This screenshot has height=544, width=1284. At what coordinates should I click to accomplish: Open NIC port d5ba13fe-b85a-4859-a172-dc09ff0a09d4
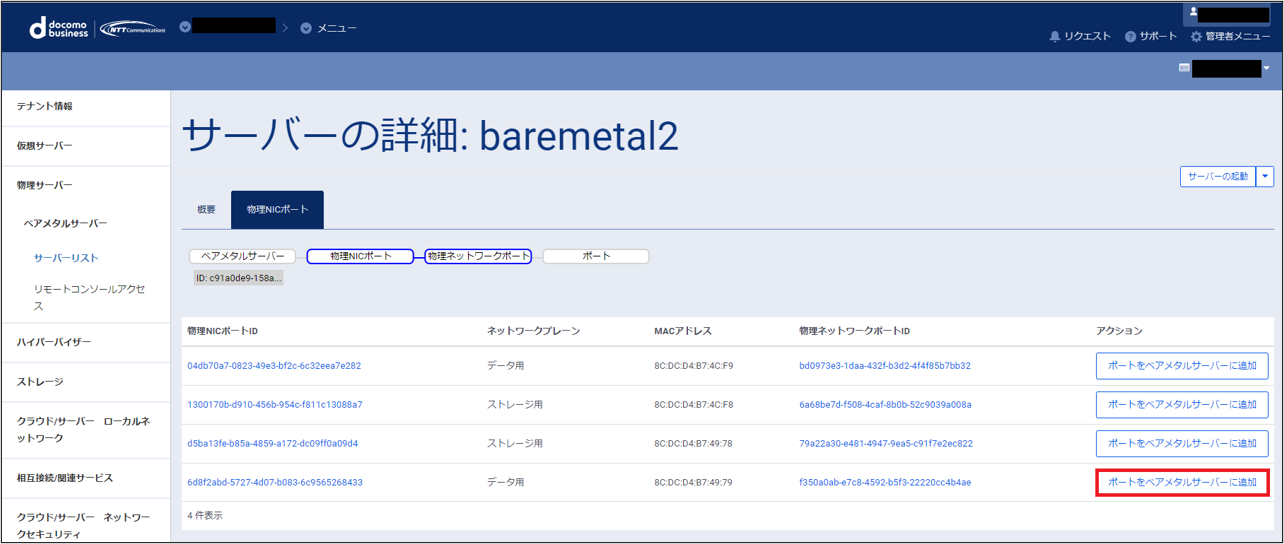point(272,444)
